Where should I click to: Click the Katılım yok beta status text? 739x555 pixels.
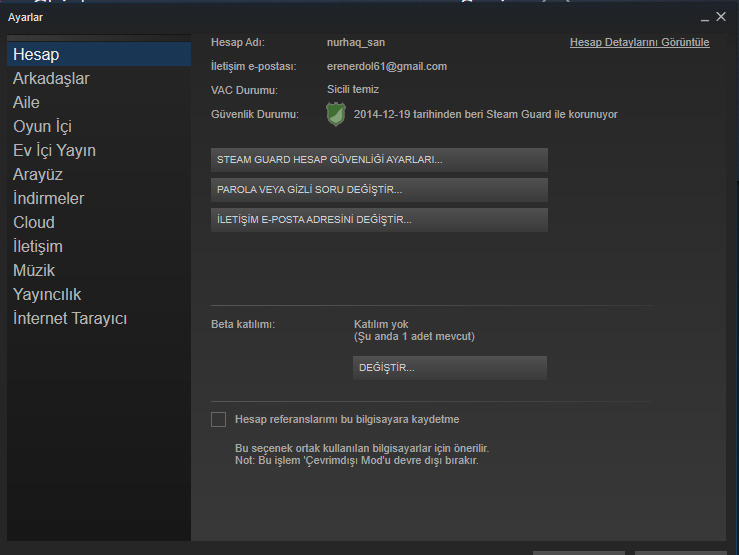(381, 324)
